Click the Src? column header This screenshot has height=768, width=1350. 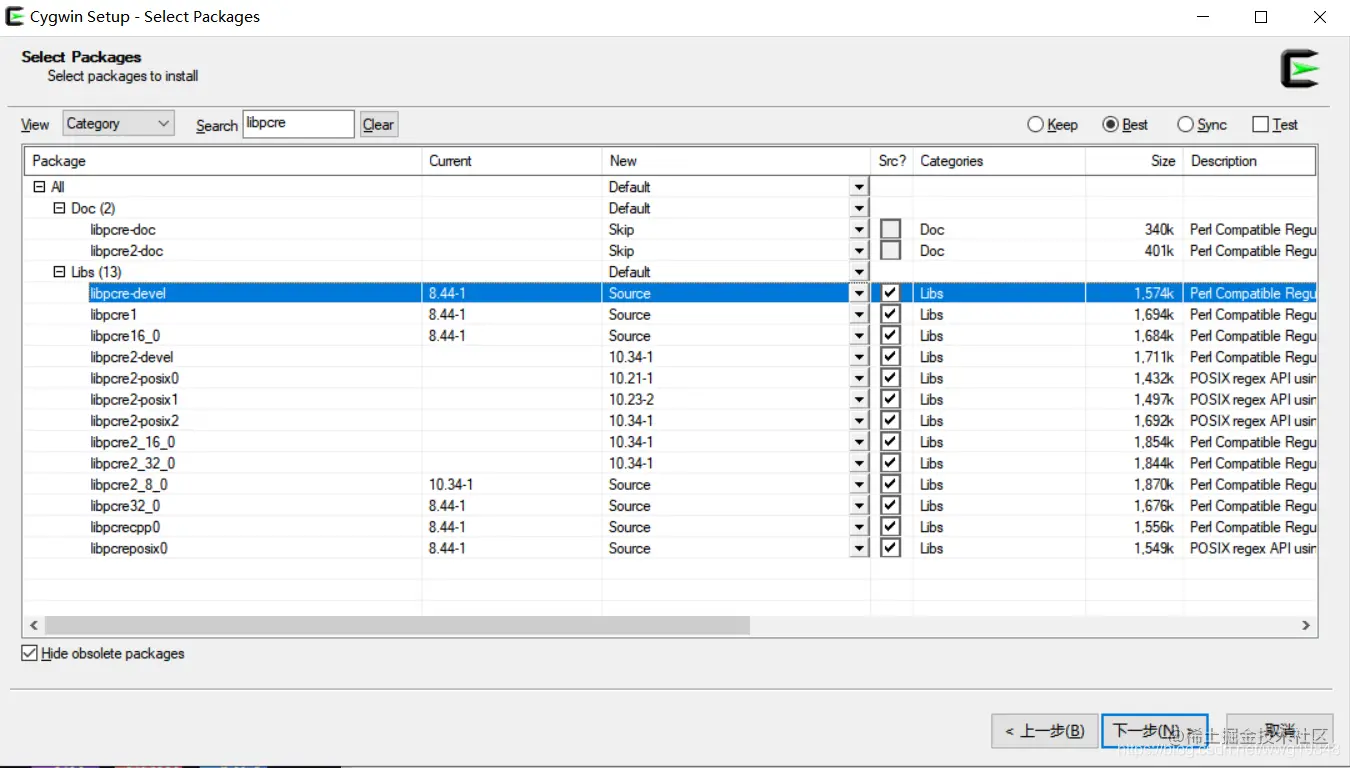click(892, 161)
